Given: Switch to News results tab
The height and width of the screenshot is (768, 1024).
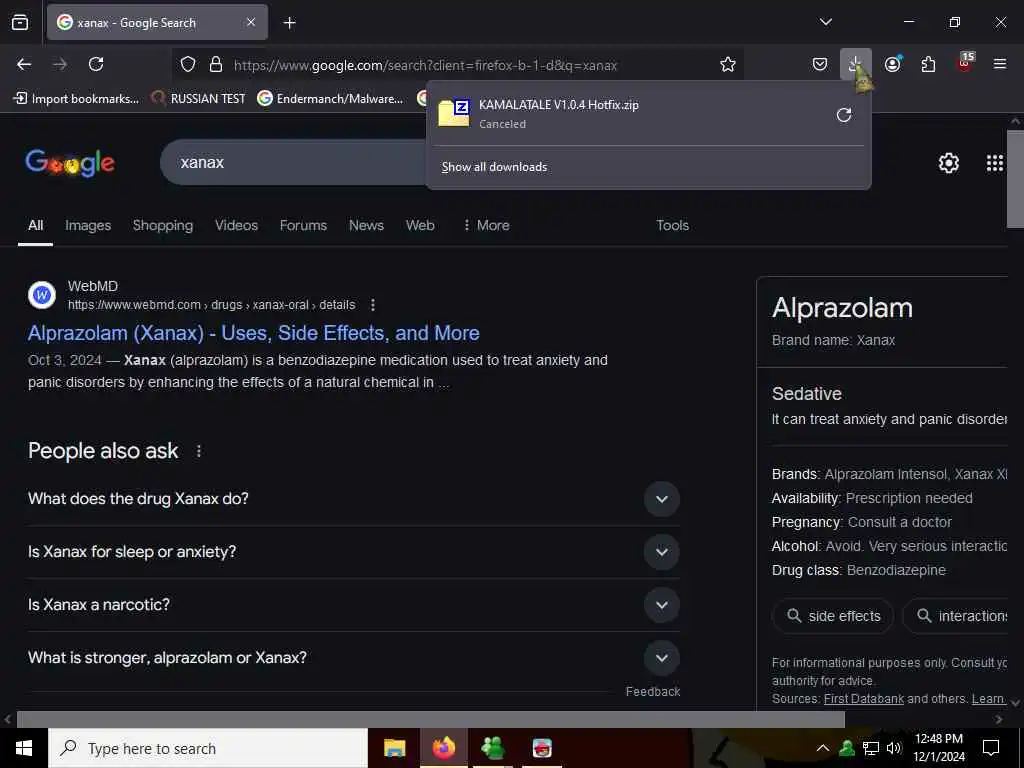Looking at the screenshot, I should 366,225.
